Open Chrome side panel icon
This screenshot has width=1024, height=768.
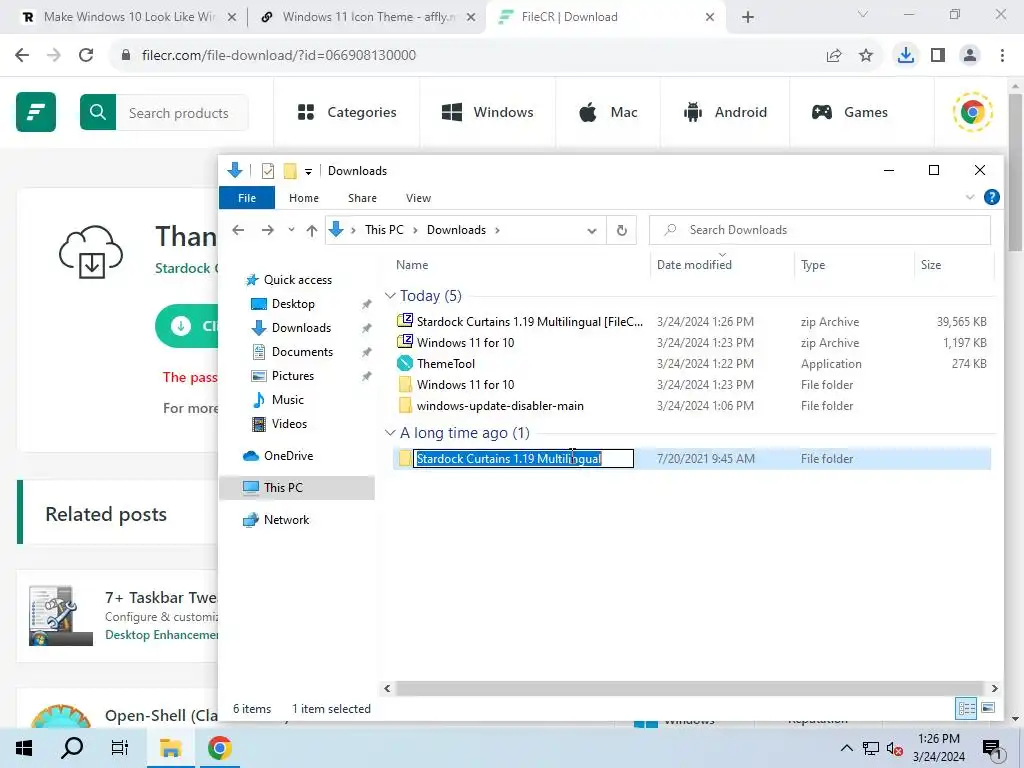pyautogui.click(x=938, y=55)
